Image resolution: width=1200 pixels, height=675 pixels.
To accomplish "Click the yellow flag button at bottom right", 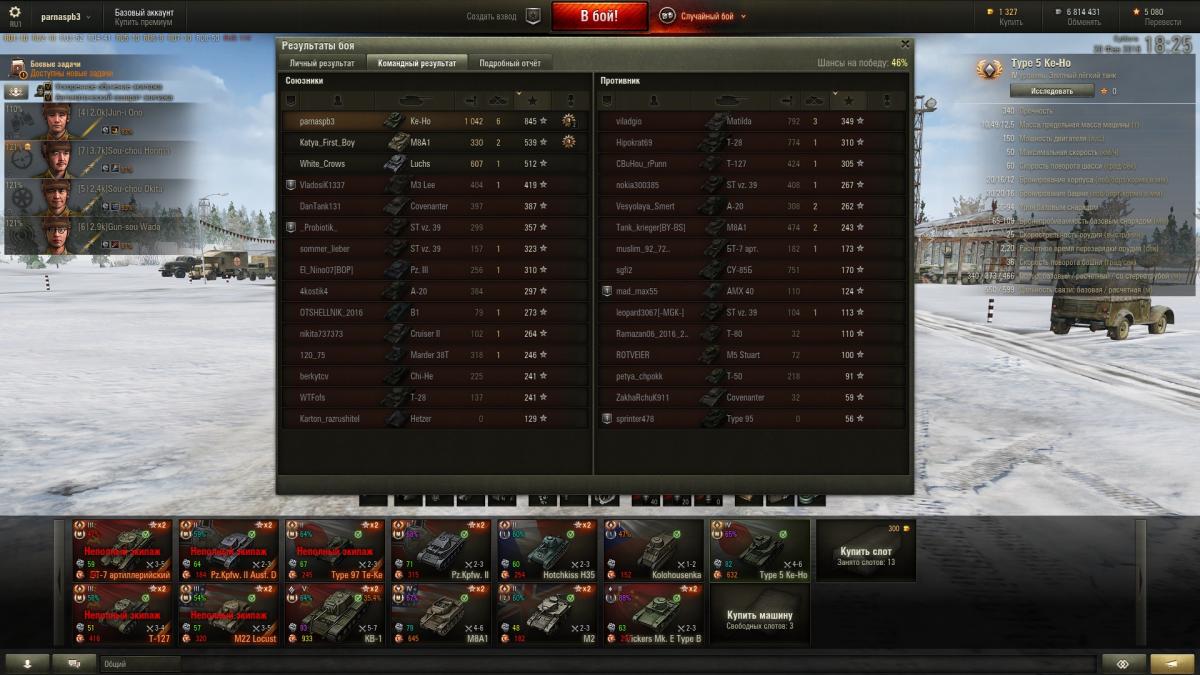I will tap(1171, 663).
